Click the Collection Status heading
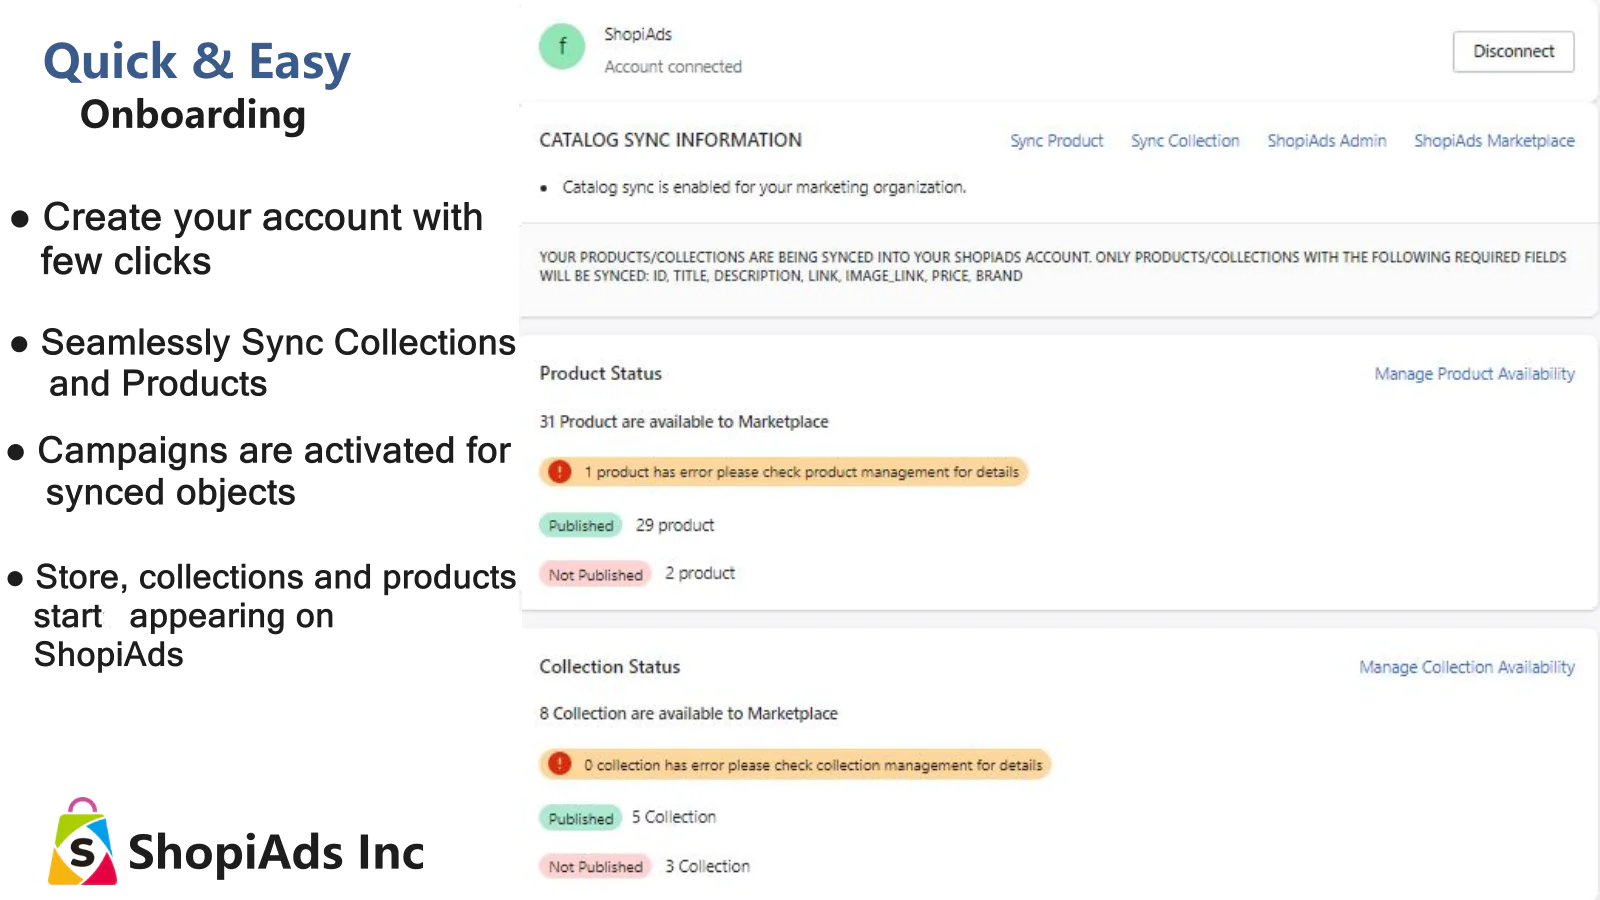This screenshot has height=900, width=1600. coord(609,666)
